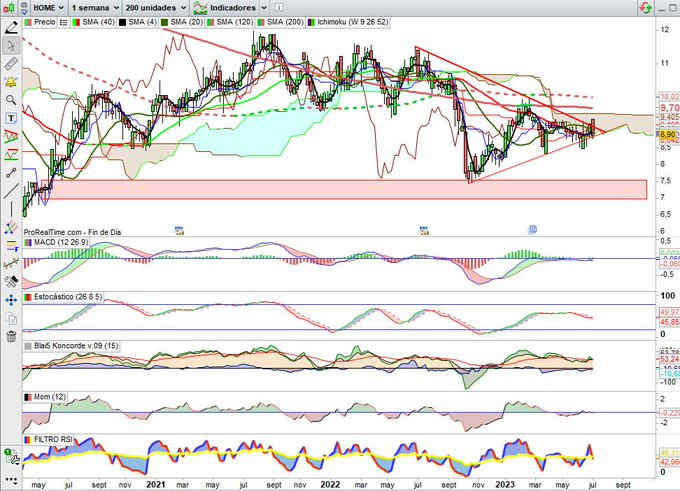Open the Estocástico (26 8 5) panel label
This screenshot has width=680, height=491.
point(64,297)
